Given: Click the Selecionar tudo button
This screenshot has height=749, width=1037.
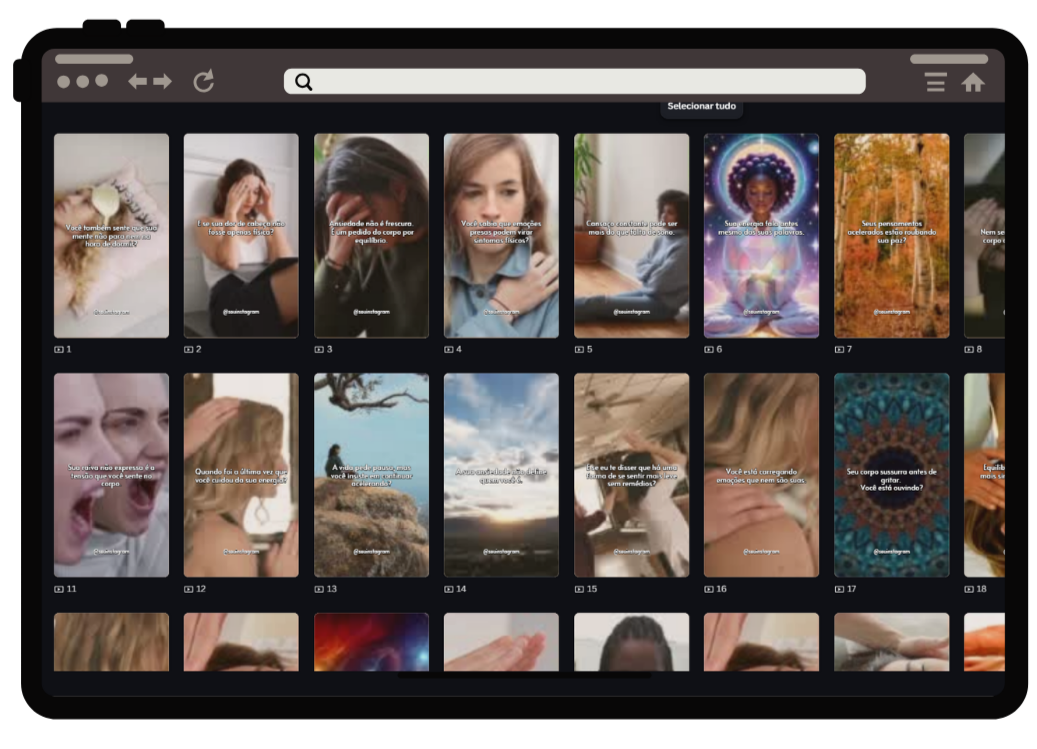Looking at the screenshot, I should tap(702, 106).
